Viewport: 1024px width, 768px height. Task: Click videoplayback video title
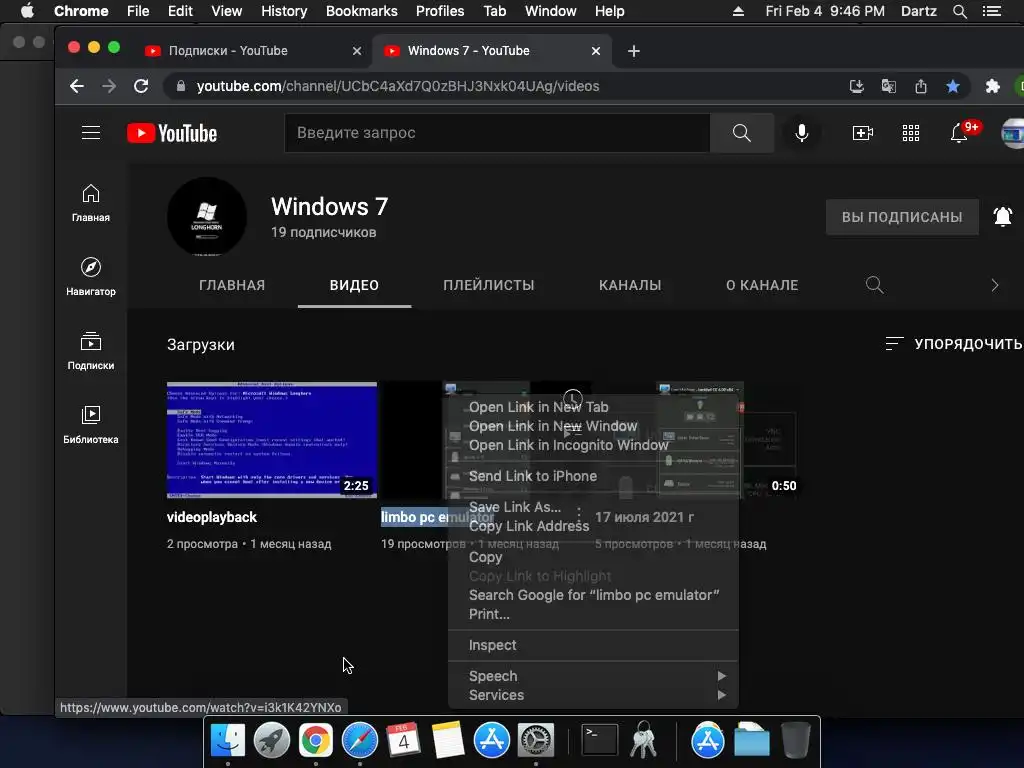pyautogui.click(x=212, y=517)
